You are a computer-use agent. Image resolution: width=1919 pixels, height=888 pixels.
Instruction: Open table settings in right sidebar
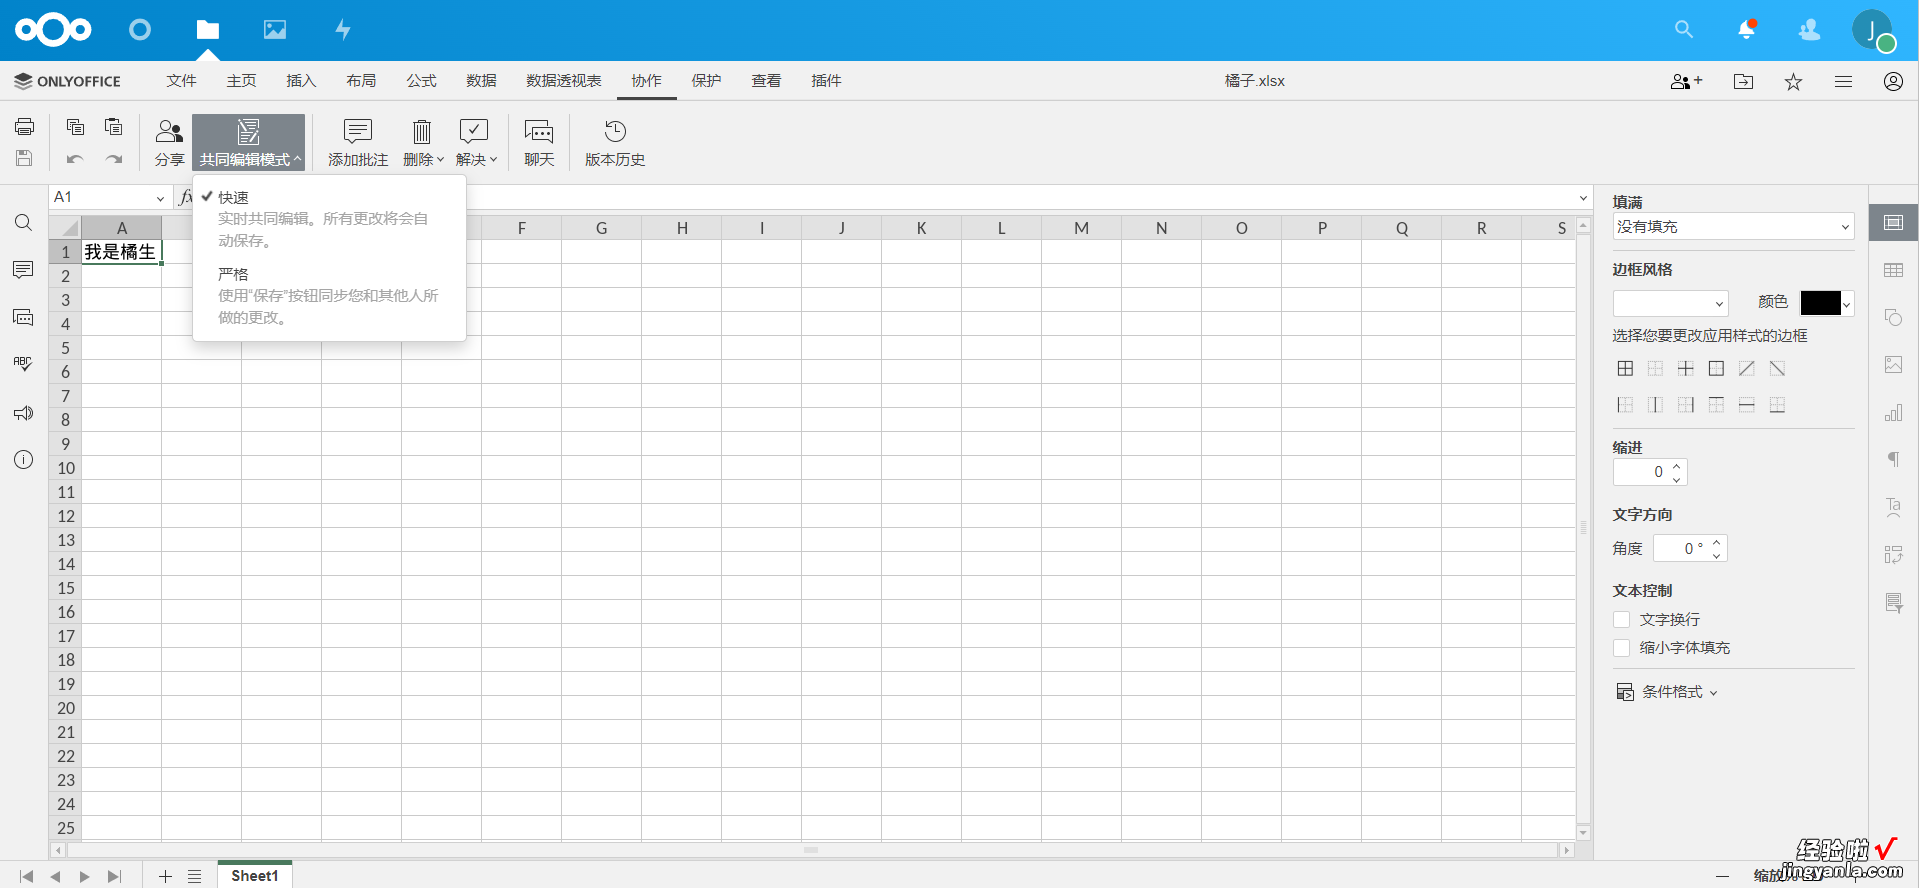tap(1893, 270)
